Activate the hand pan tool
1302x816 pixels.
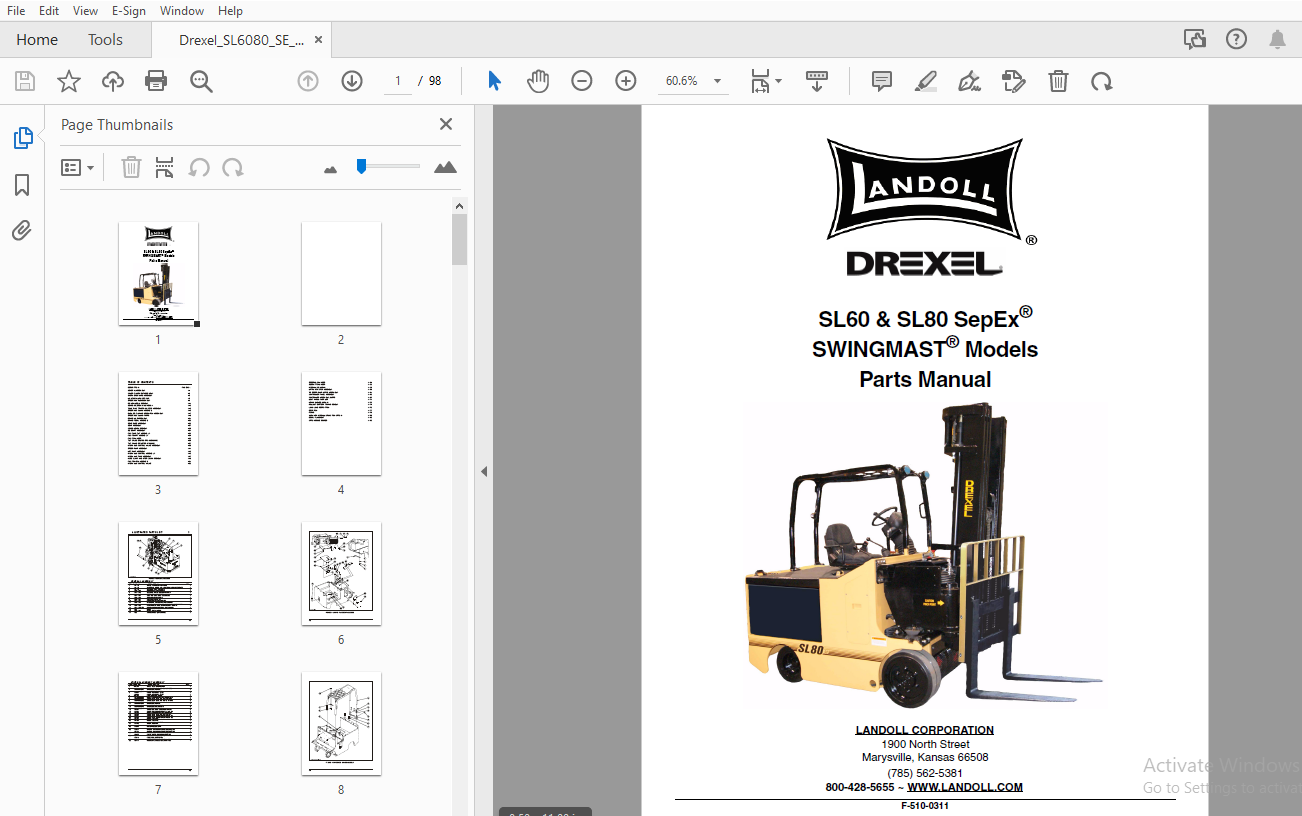click(x=538, y=81)
